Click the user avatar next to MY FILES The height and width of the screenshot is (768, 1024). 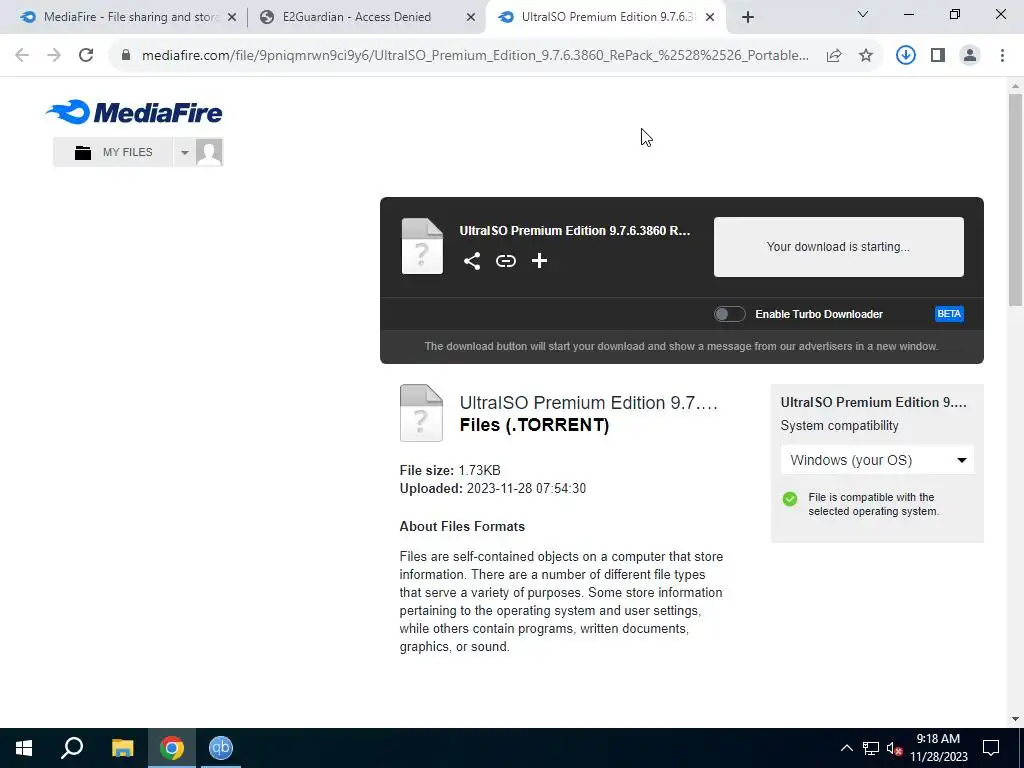209,152
